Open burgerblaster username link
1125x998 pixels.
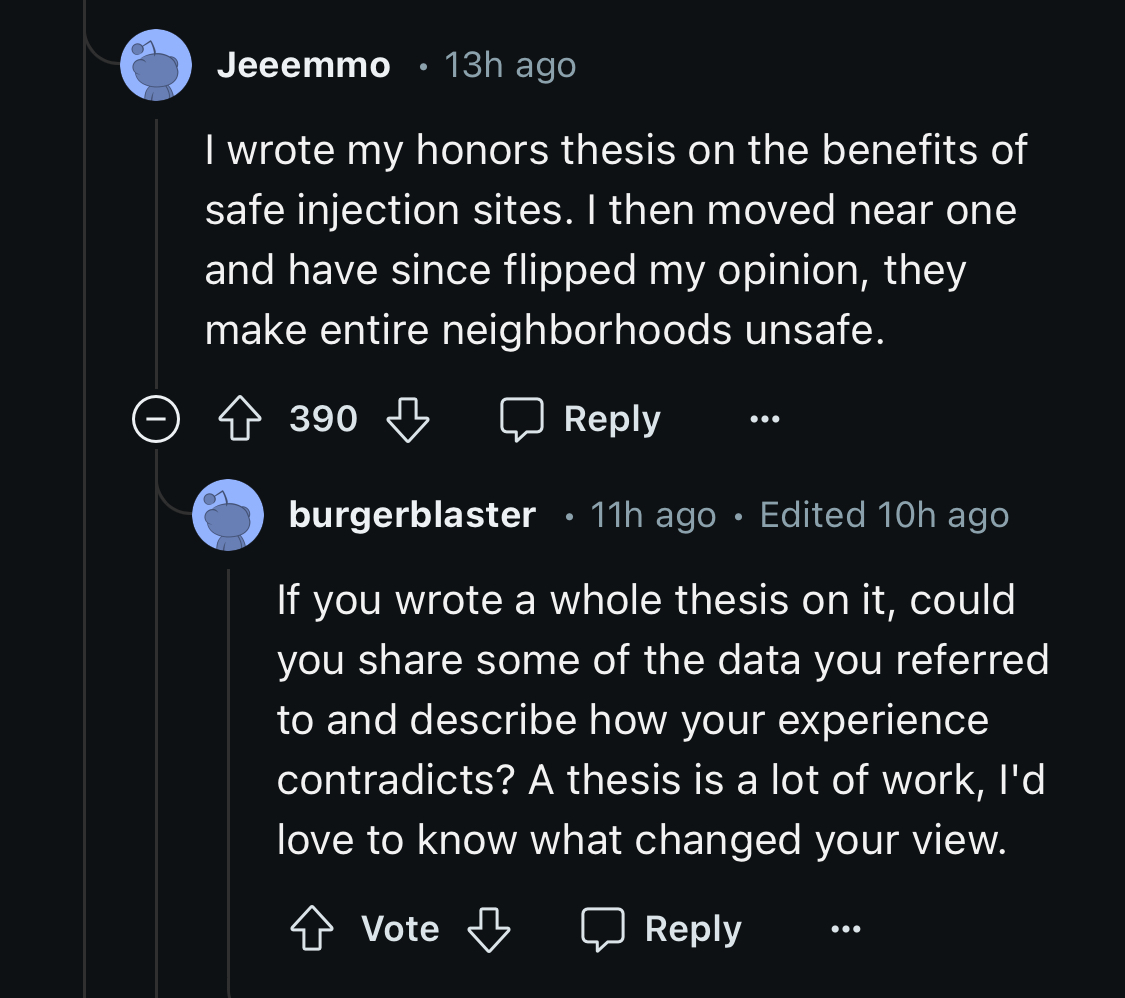click(x=413, y=515)
